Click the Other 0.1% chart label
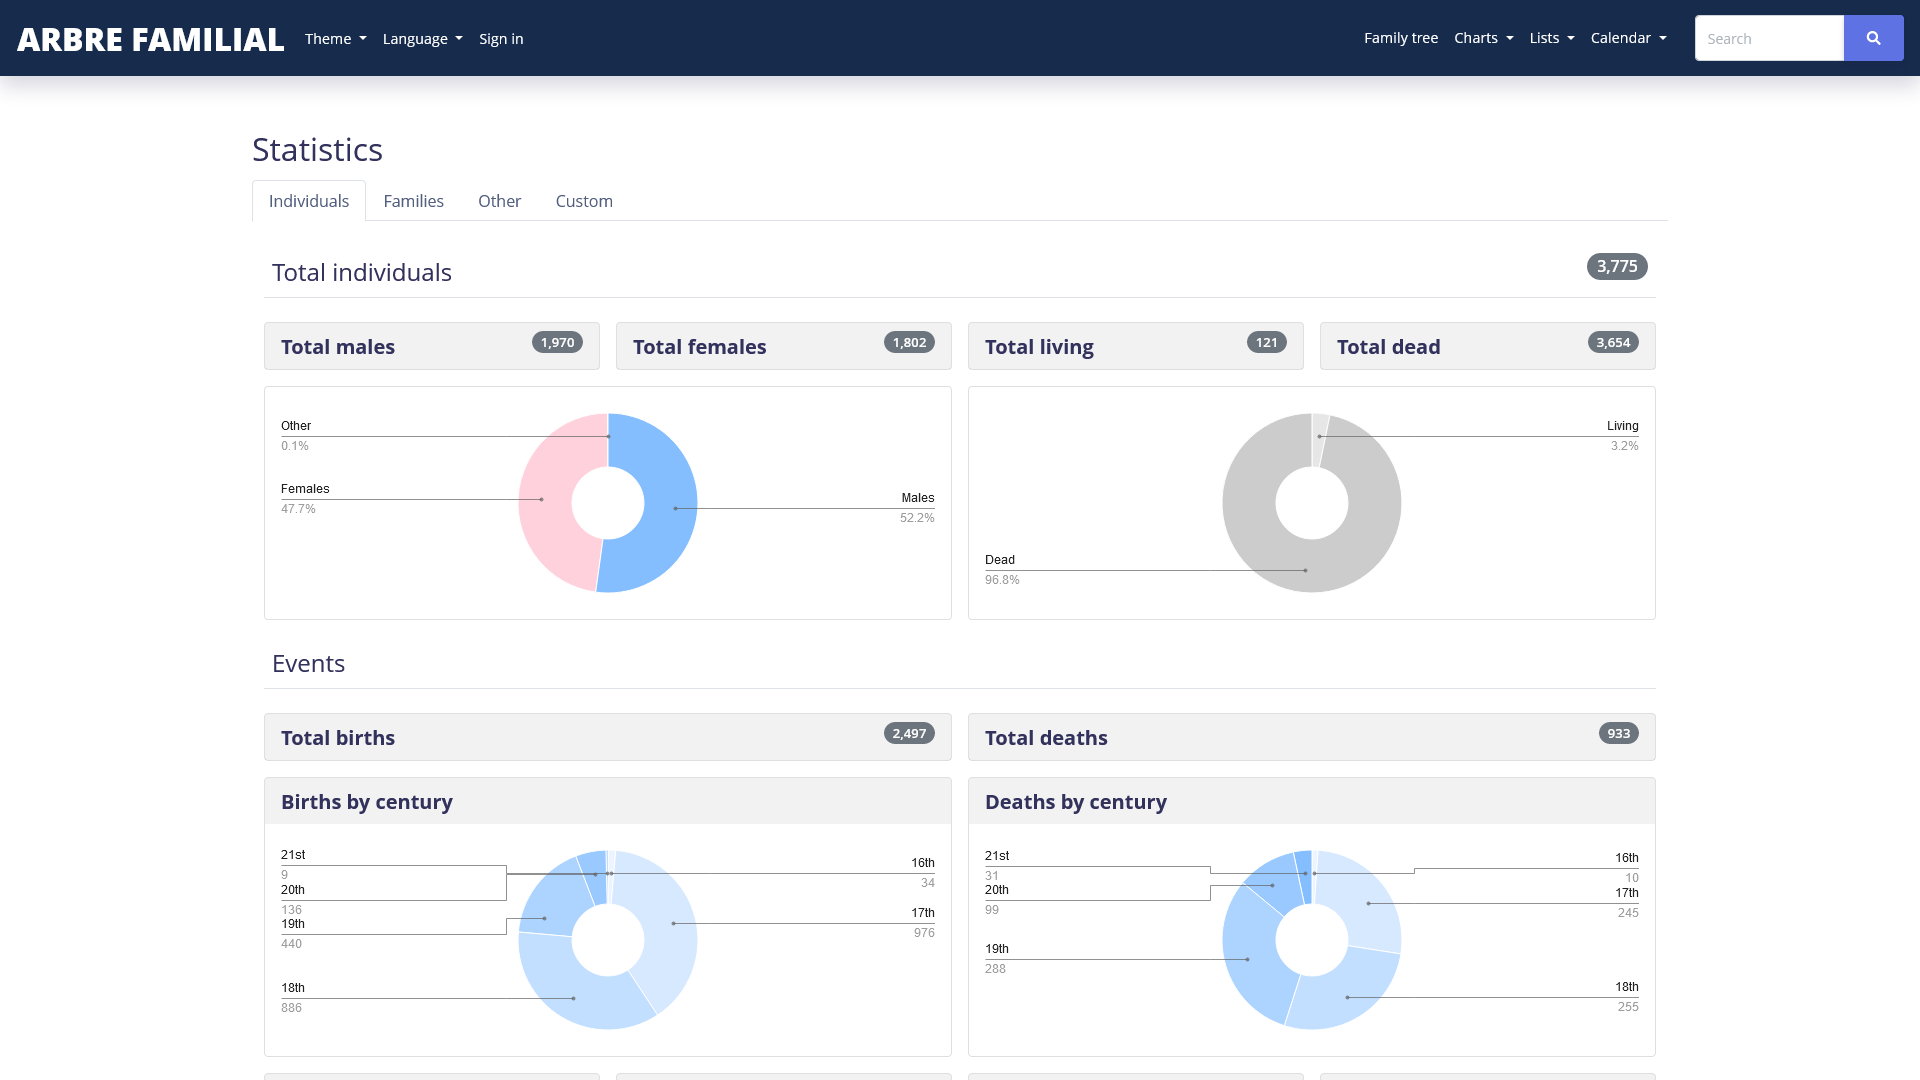The width and height of the screenshot is (1920, 1080). coord(296,436)
